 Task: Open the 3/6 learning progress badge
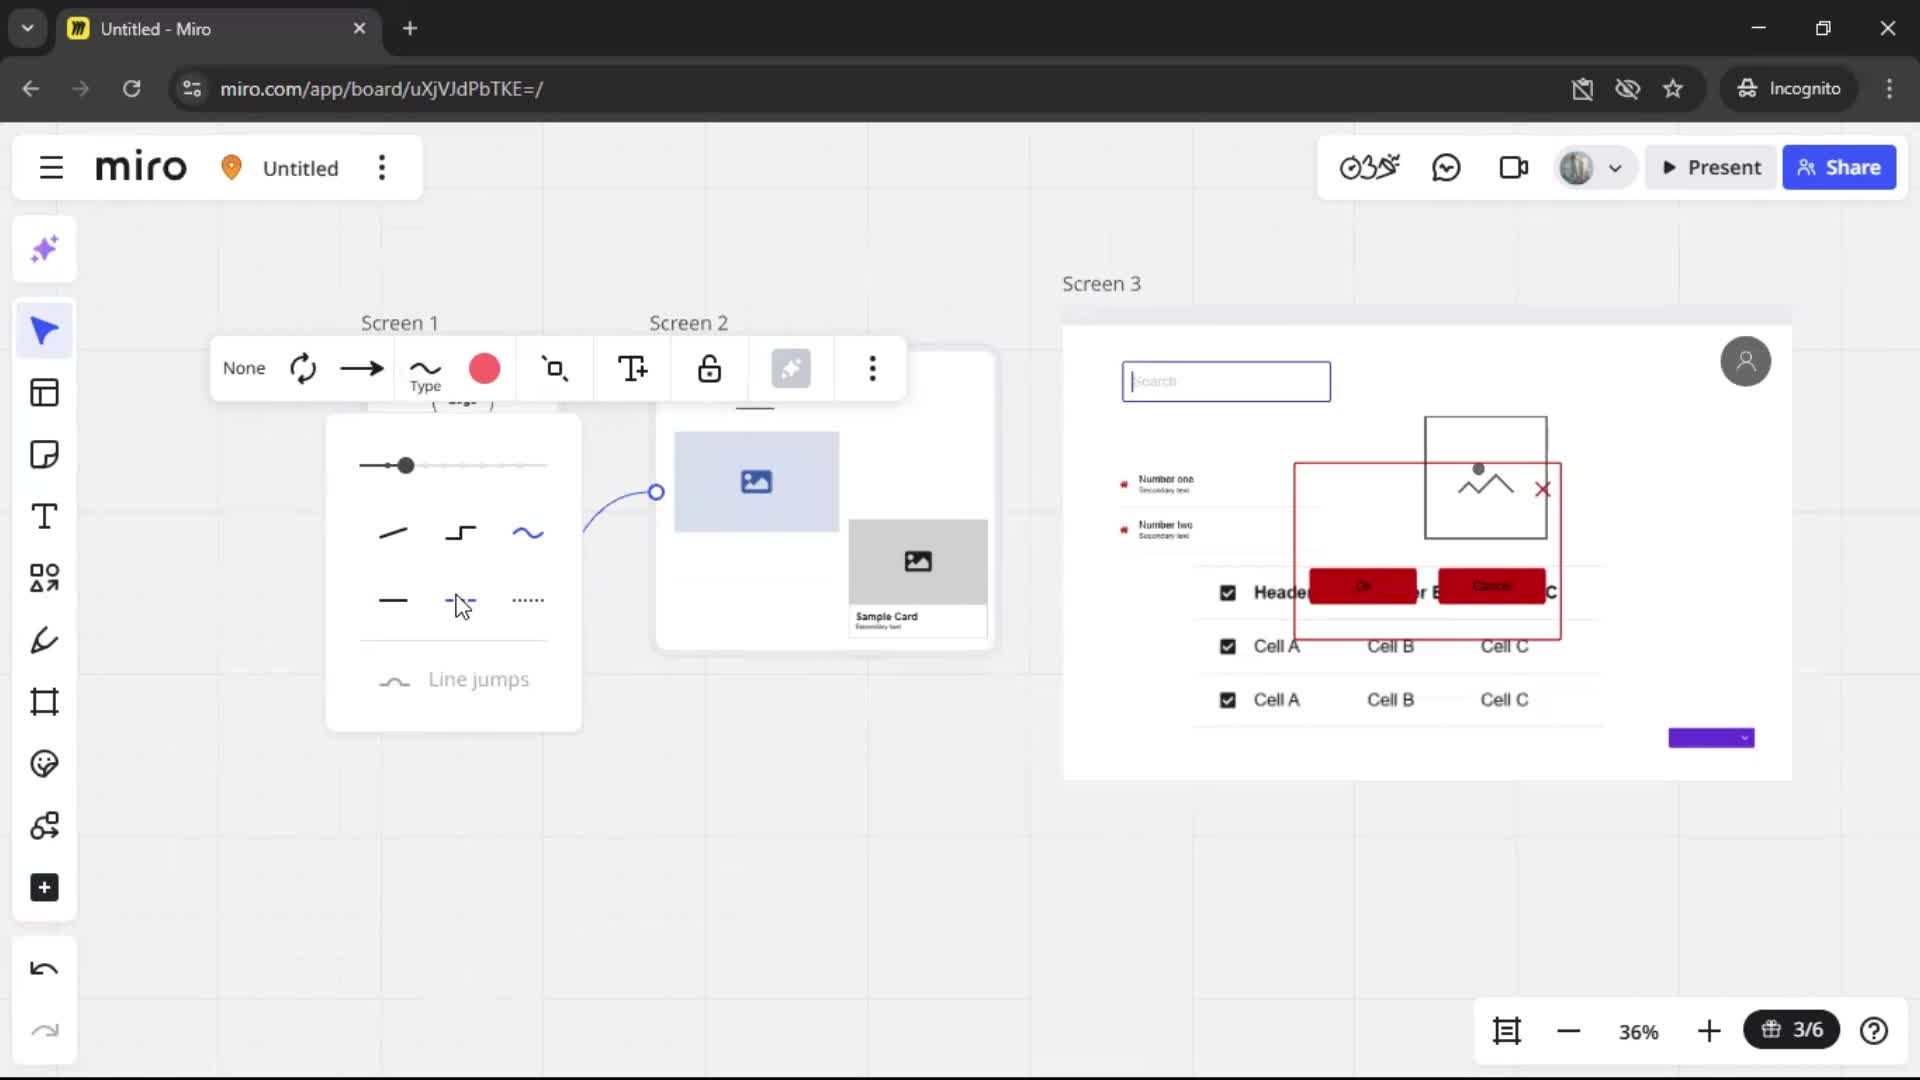pos(1791,1029)
